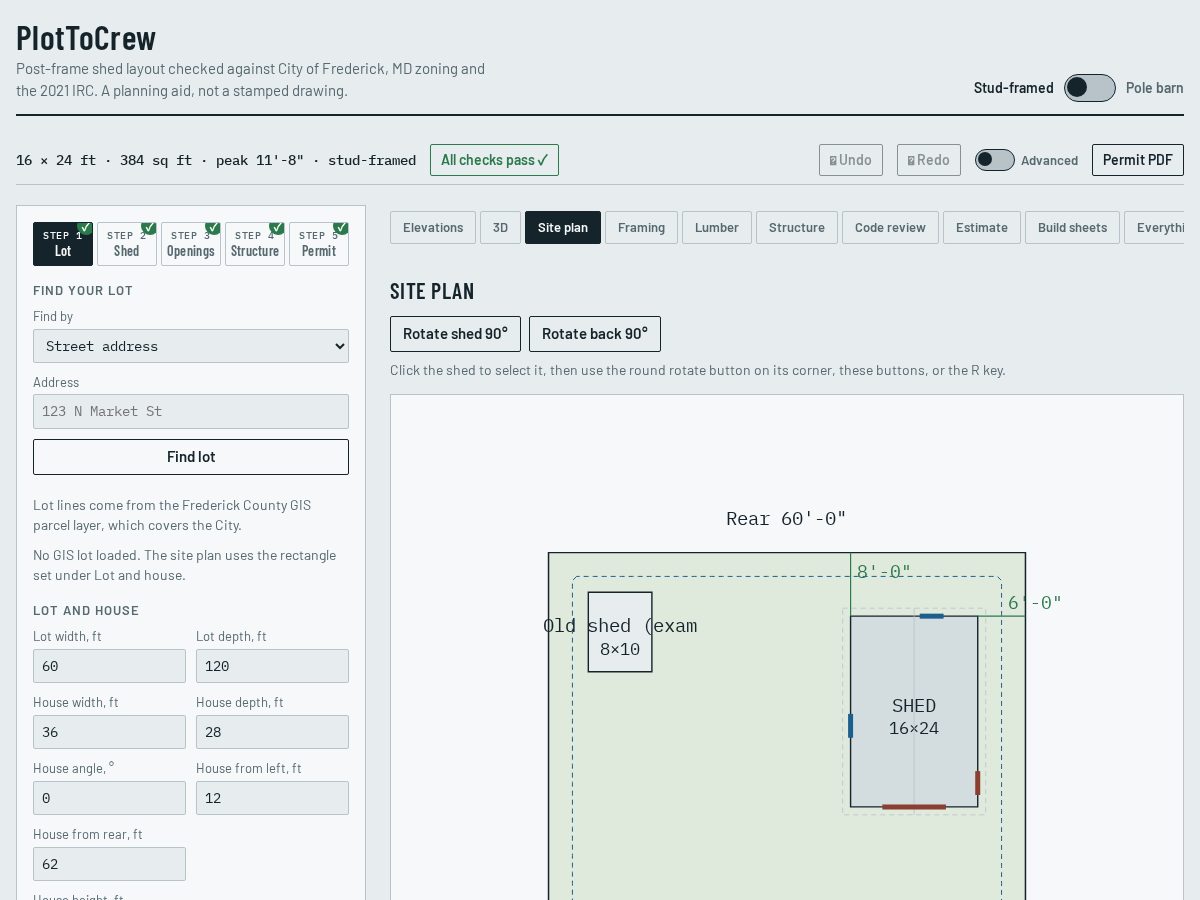
Task: Click the Rear 60'-0" lot dimension label
Action: click(786, 519)
